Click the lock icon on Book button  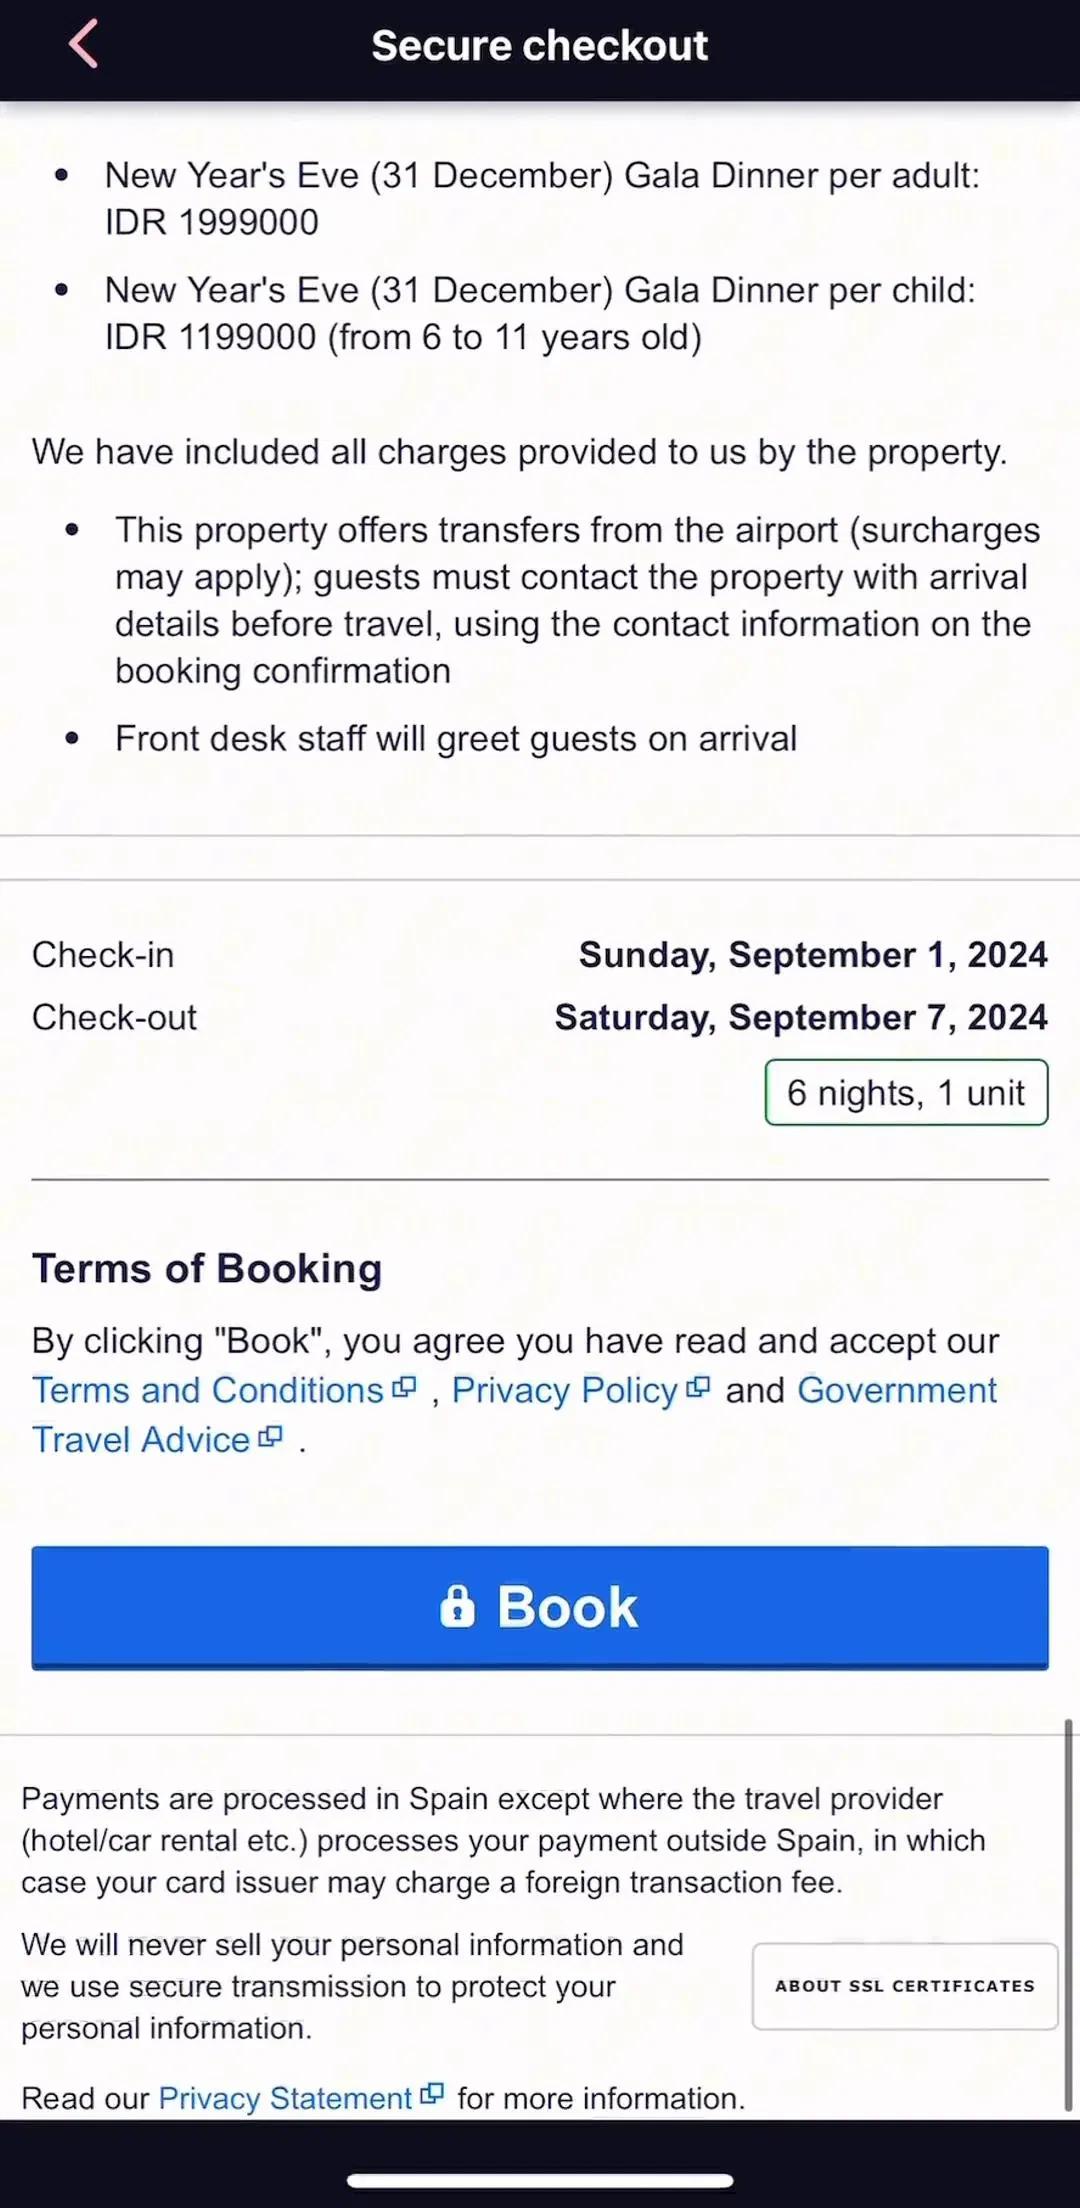[457, 1606]
